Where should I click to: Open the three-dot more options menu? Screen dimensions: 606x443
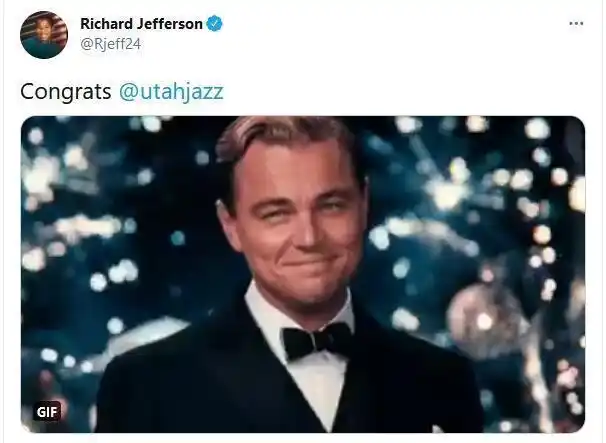coord(576,24)
